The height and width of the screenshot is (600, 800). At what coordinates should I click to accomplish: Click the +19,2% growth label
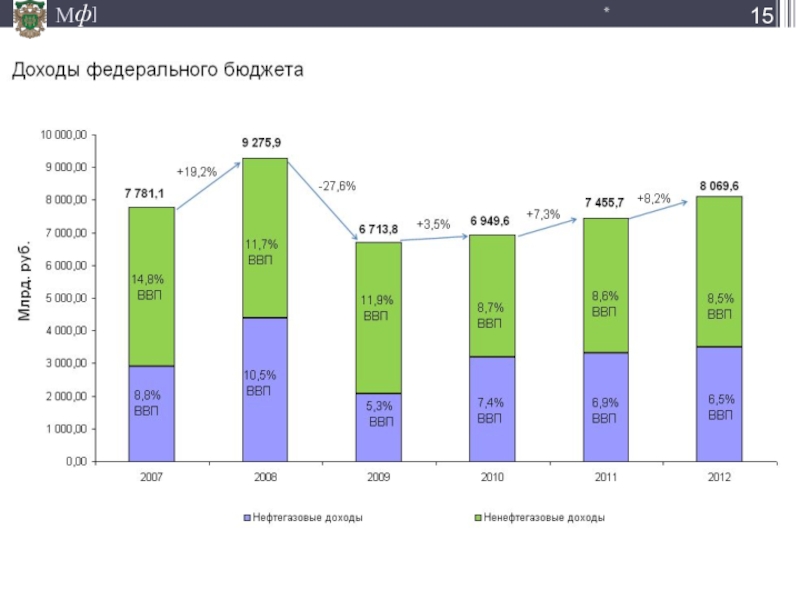tap(196, 172)
